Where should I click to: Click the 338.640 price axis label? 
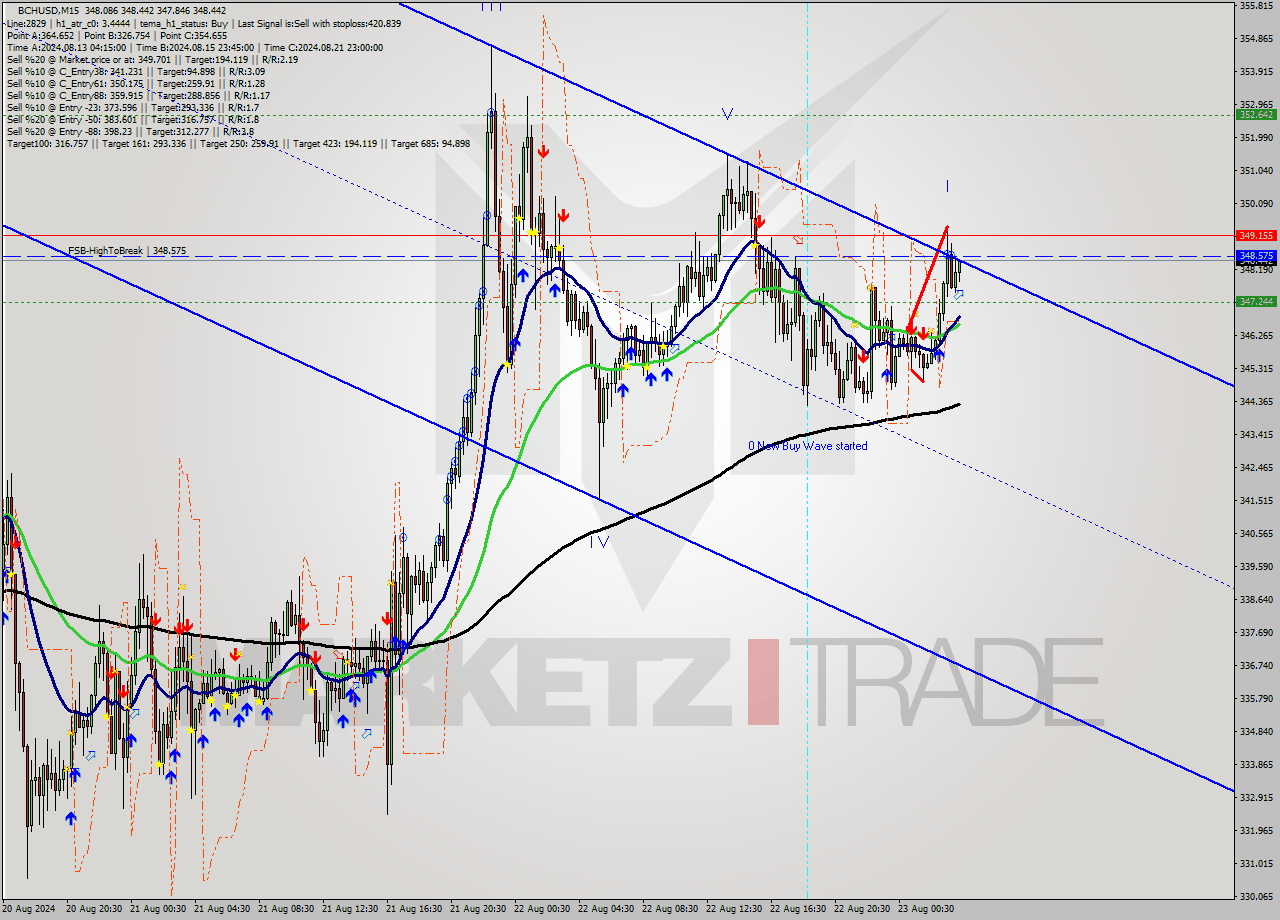[1256, 599]
